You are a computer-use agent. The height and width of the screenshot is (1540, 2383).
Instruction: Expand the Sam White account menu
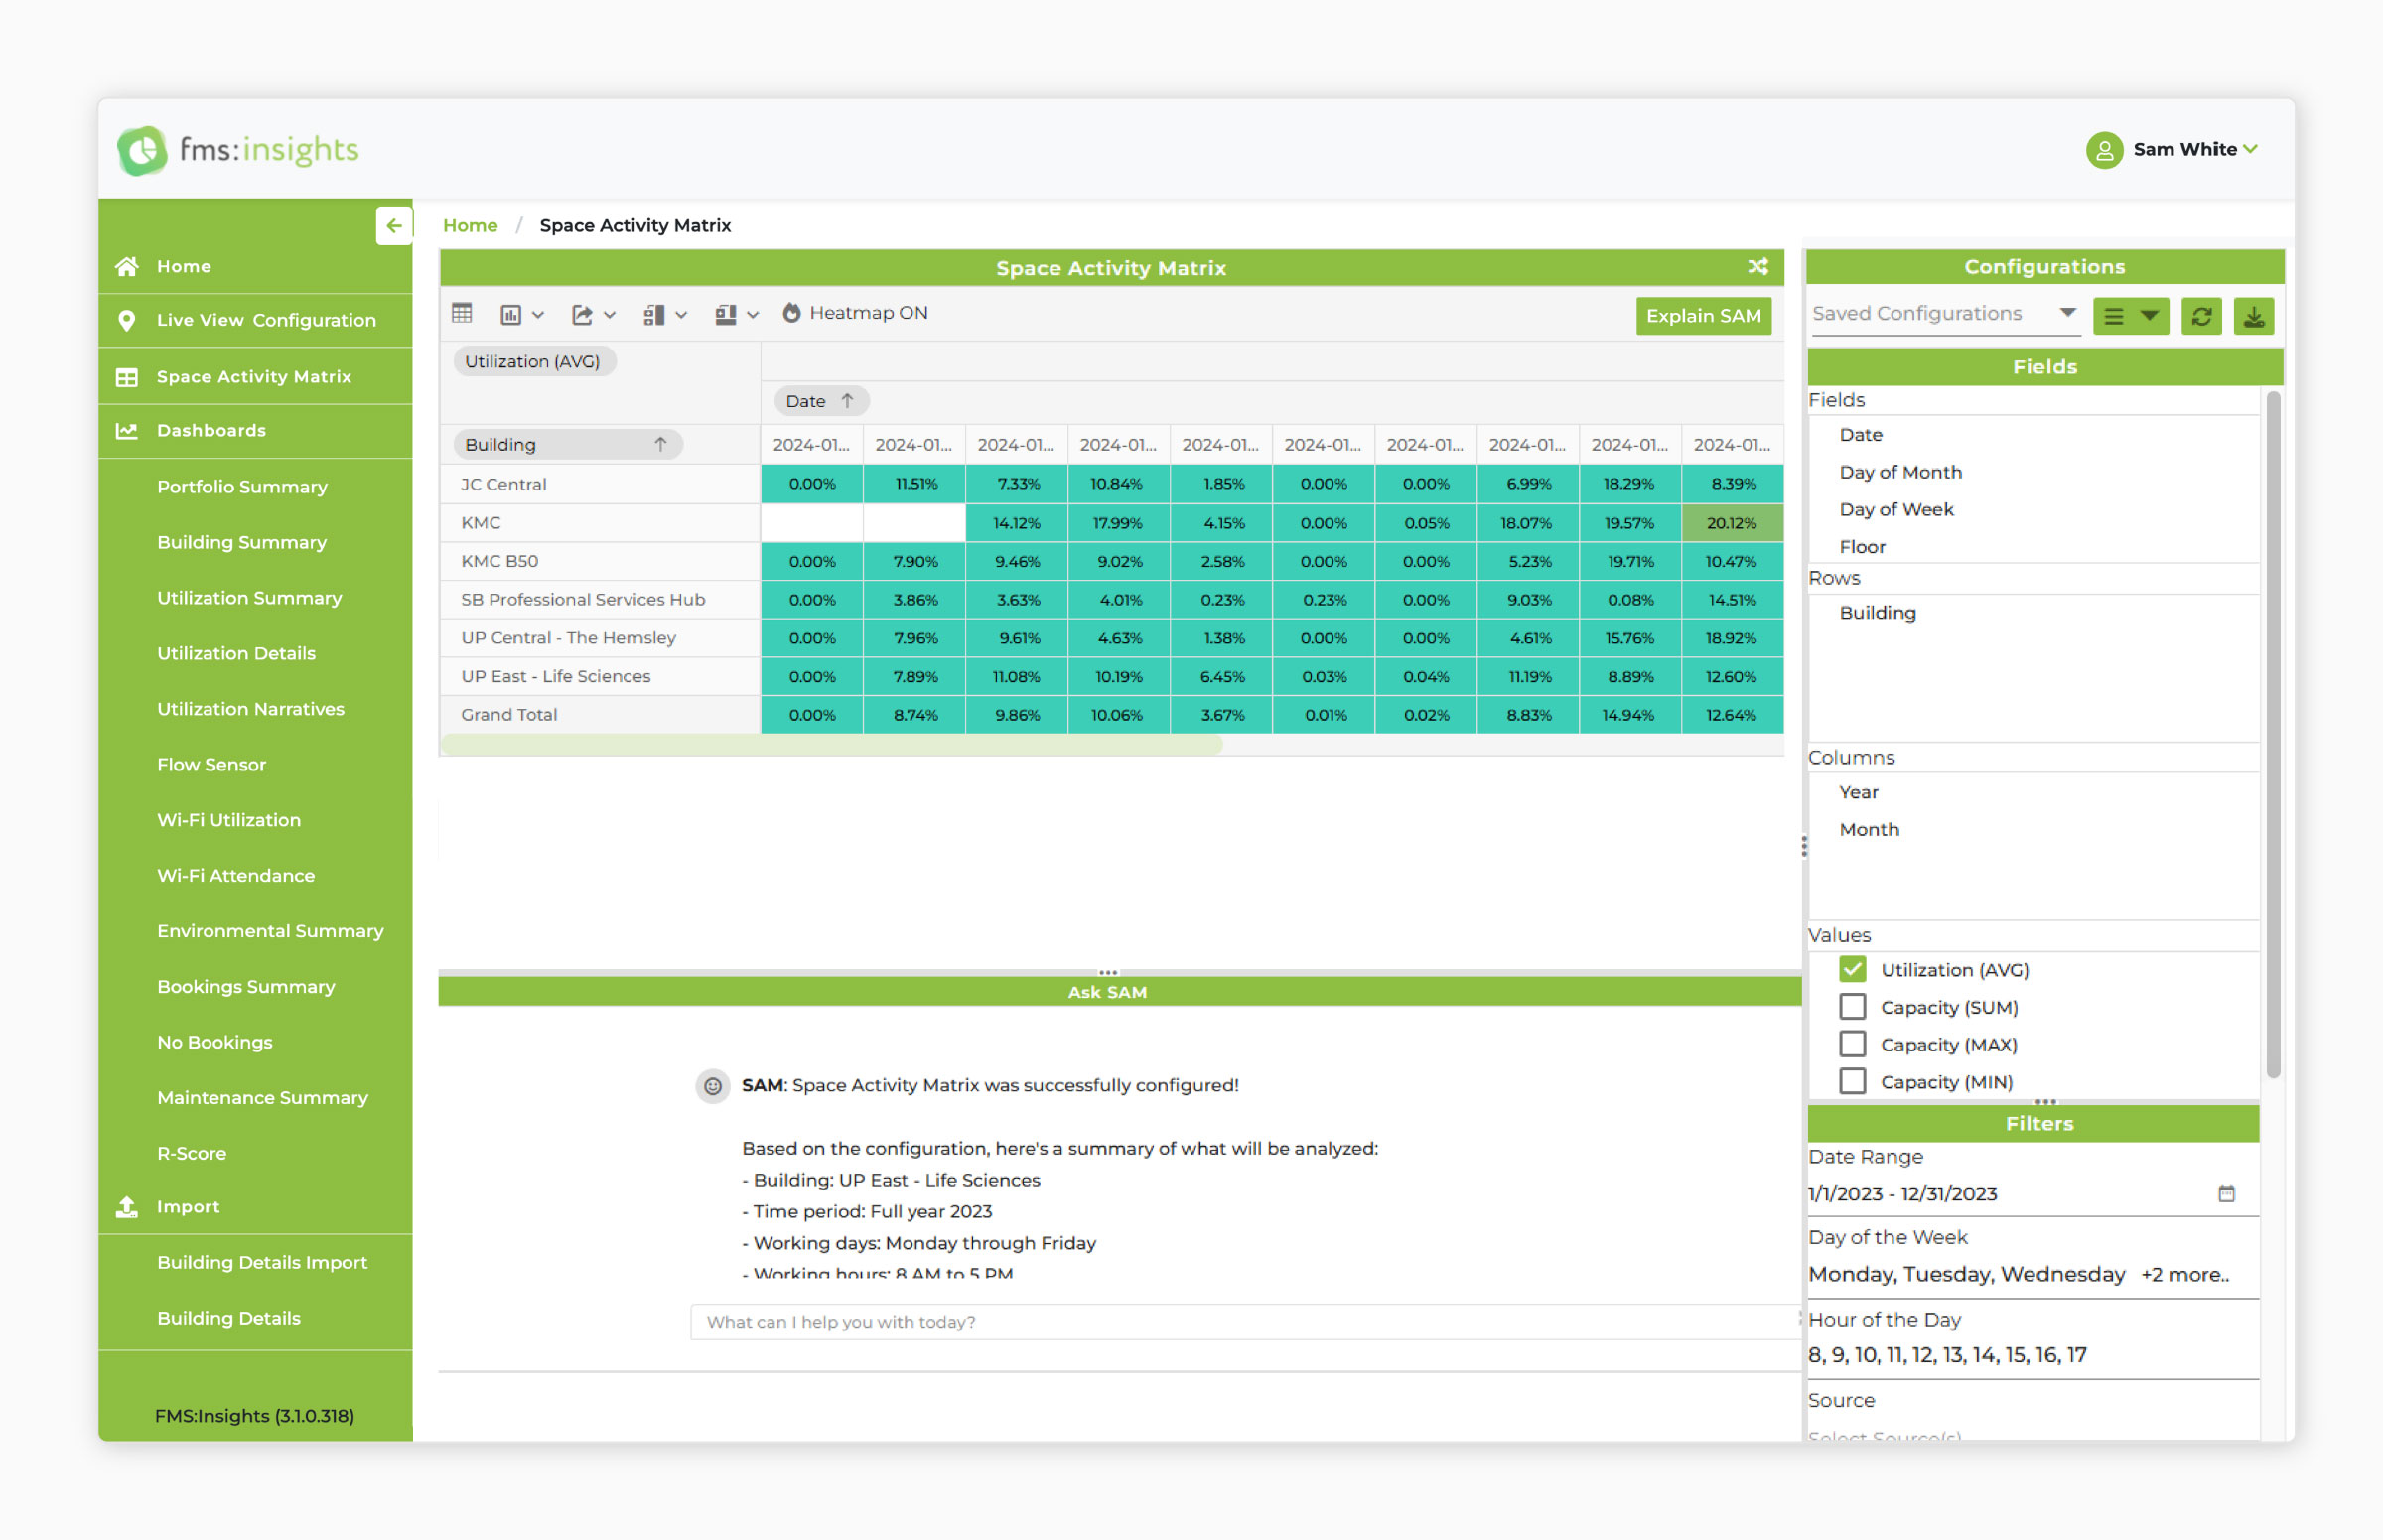pos(2250,149)
